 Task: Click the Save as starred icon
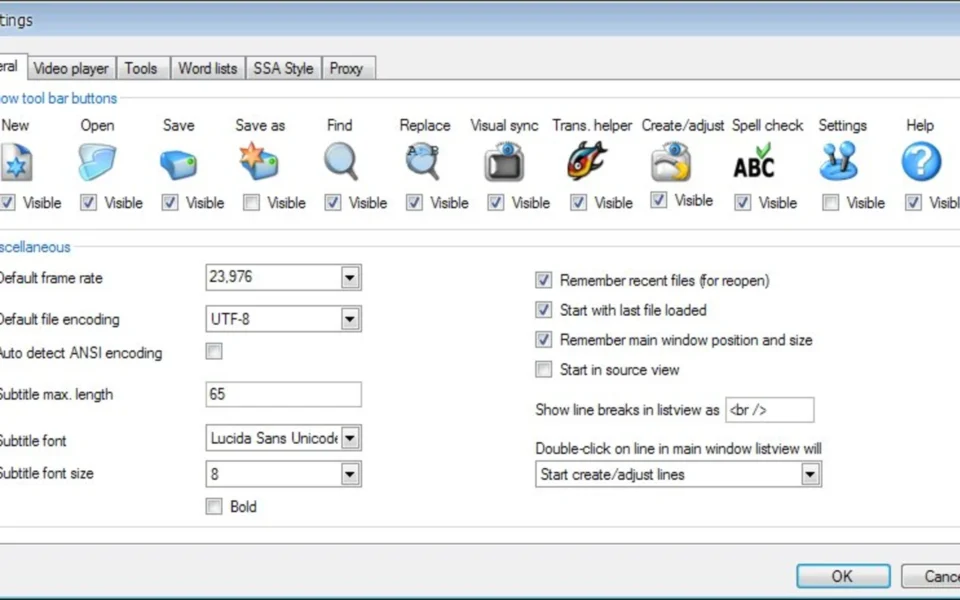pos(259,161)
